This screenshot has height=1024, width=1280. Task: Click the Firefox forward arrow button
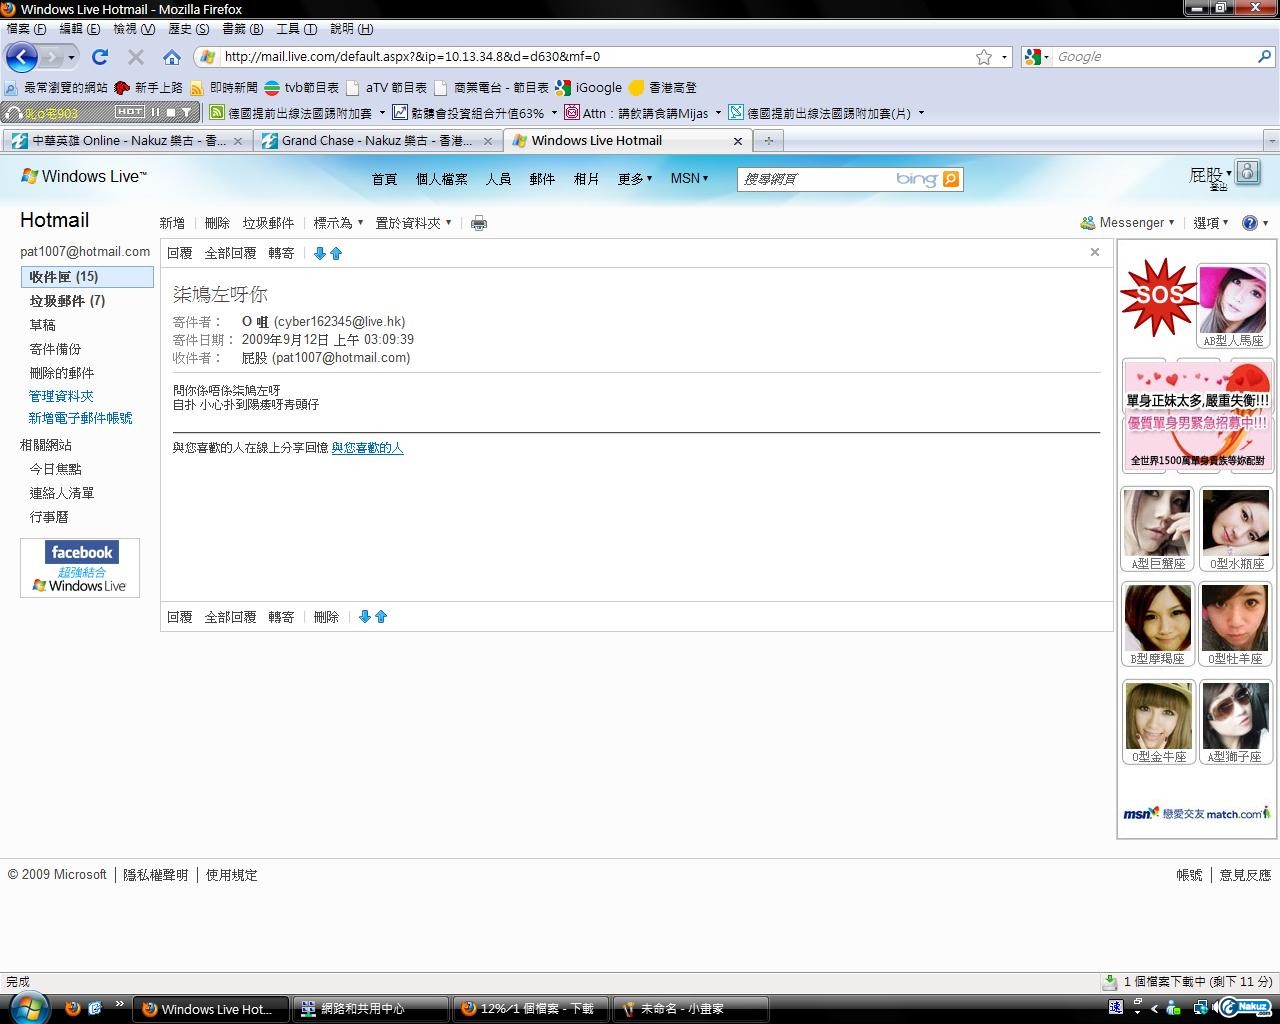pyautogui.click(x=53, y=57)
